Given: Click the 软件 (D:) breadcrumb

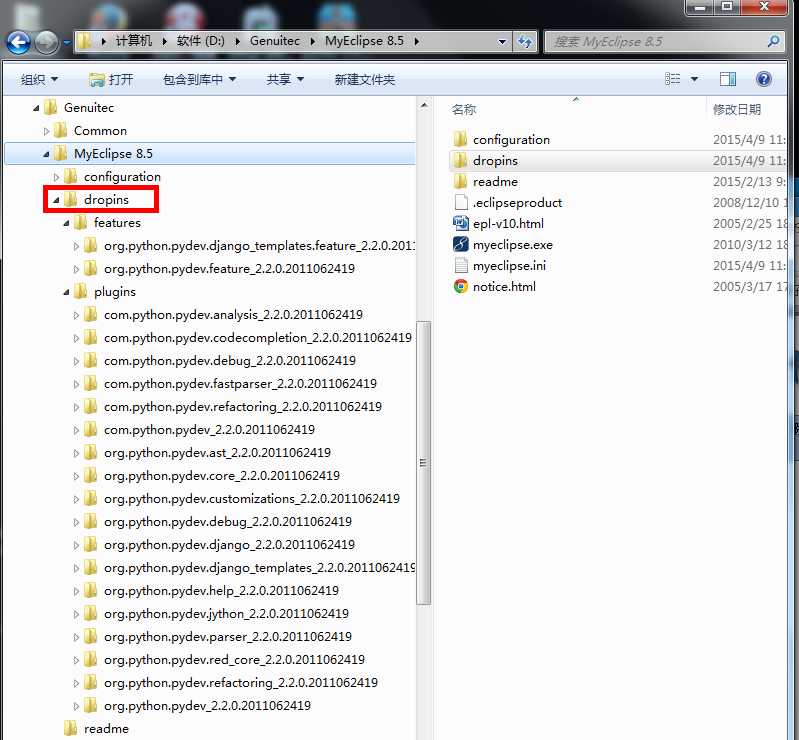Looking at the screenshot, I should click(x=200, y=41).
